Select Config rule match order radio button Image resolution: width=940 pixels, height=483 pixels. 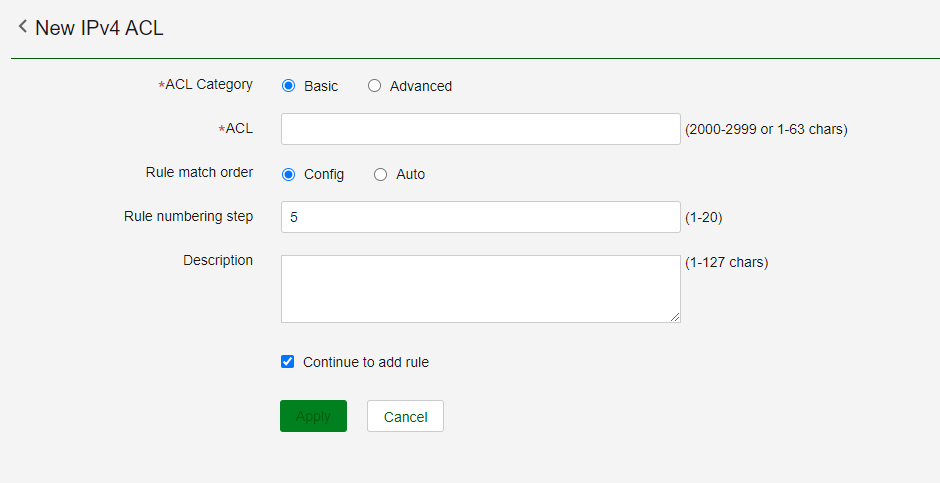point(289,174)
